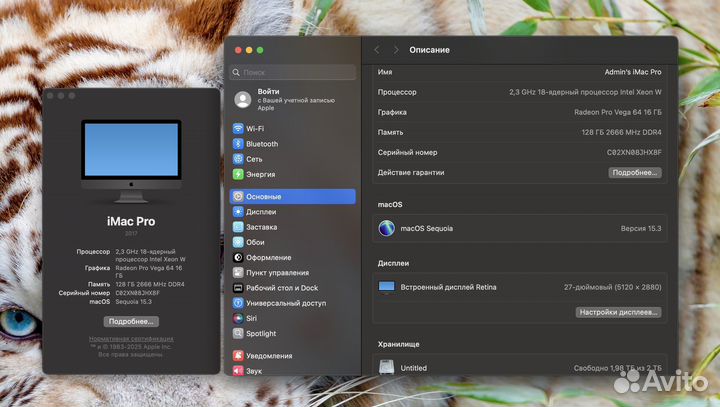Click the macOS Sequoia version row
The height and width of the screenshot is (407, 720).
519,228
